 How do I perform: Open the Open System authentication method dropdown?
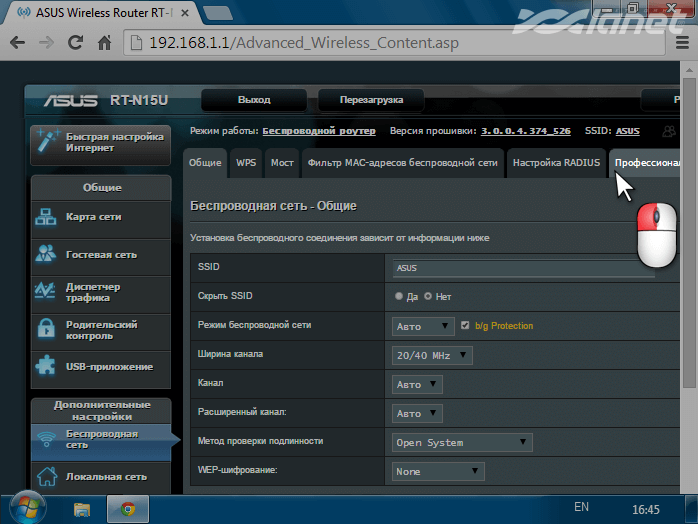[461, 442]
